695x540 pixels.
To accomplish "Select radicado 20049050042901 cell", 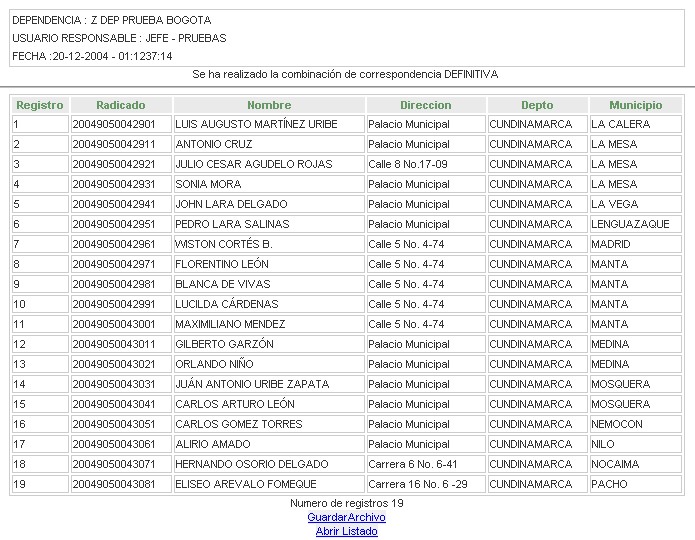I will (x=121, y=124).
